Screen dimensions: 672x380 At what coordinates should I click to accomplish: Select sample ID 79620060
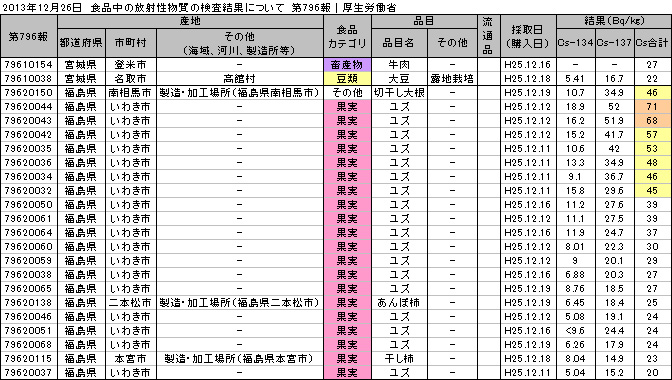click(28, 247)
